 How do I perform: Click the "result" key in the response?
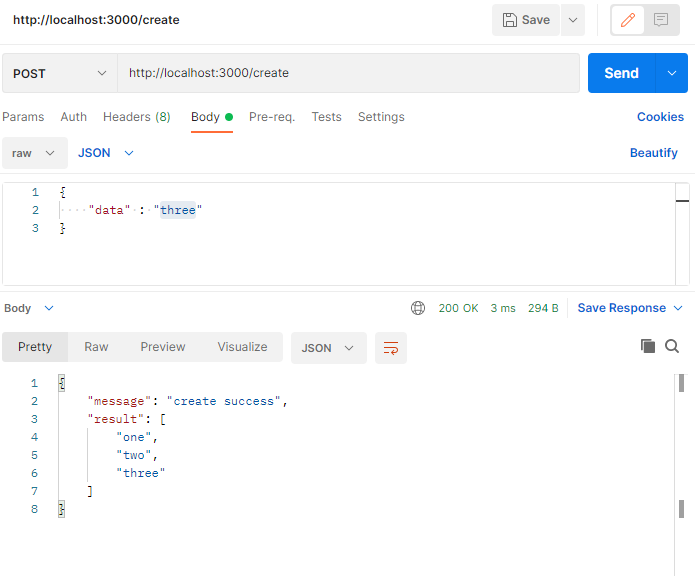tap(116, 419)
